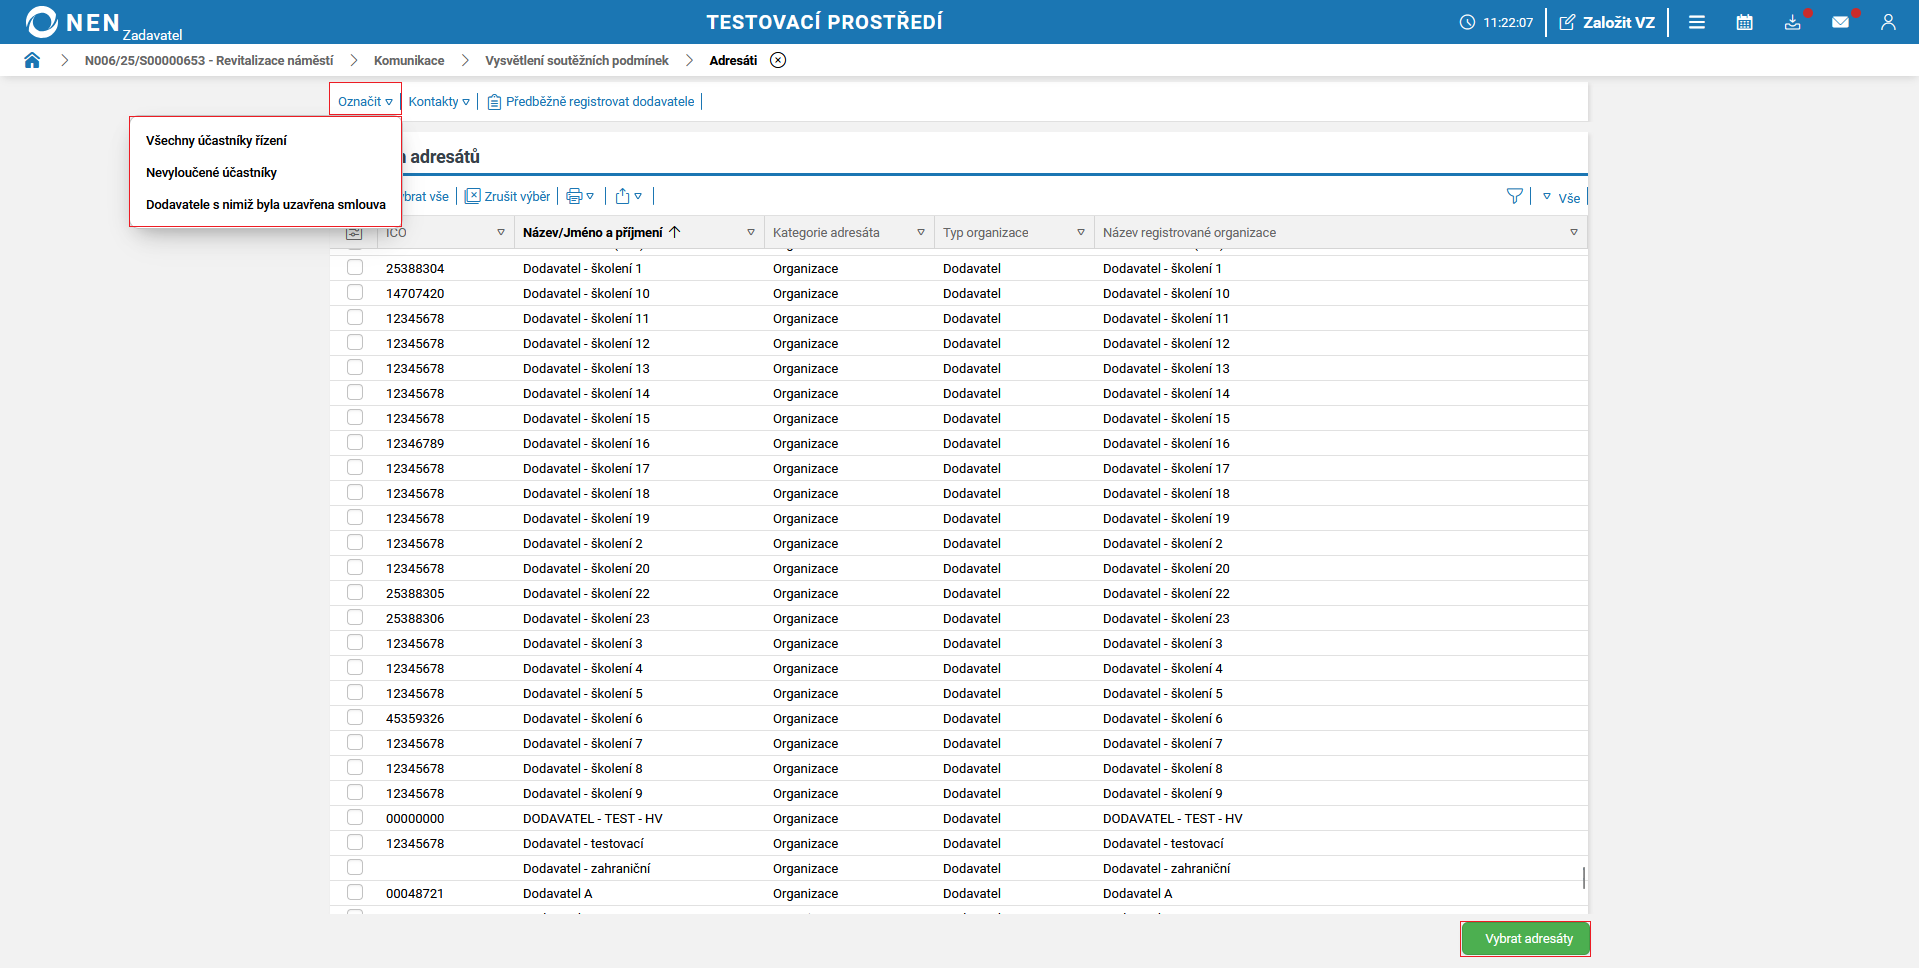
Task: Open the Kategorie adresáta column filter arrow
Action: click(921, 233)
